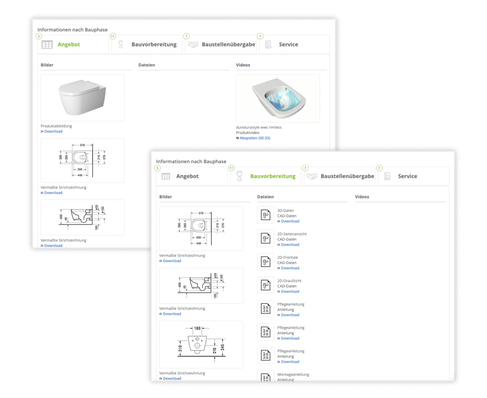The width and height of the screenshot is (487, 398).
Task: Click the Produktvideo caption text
Action: click(248, 133)
